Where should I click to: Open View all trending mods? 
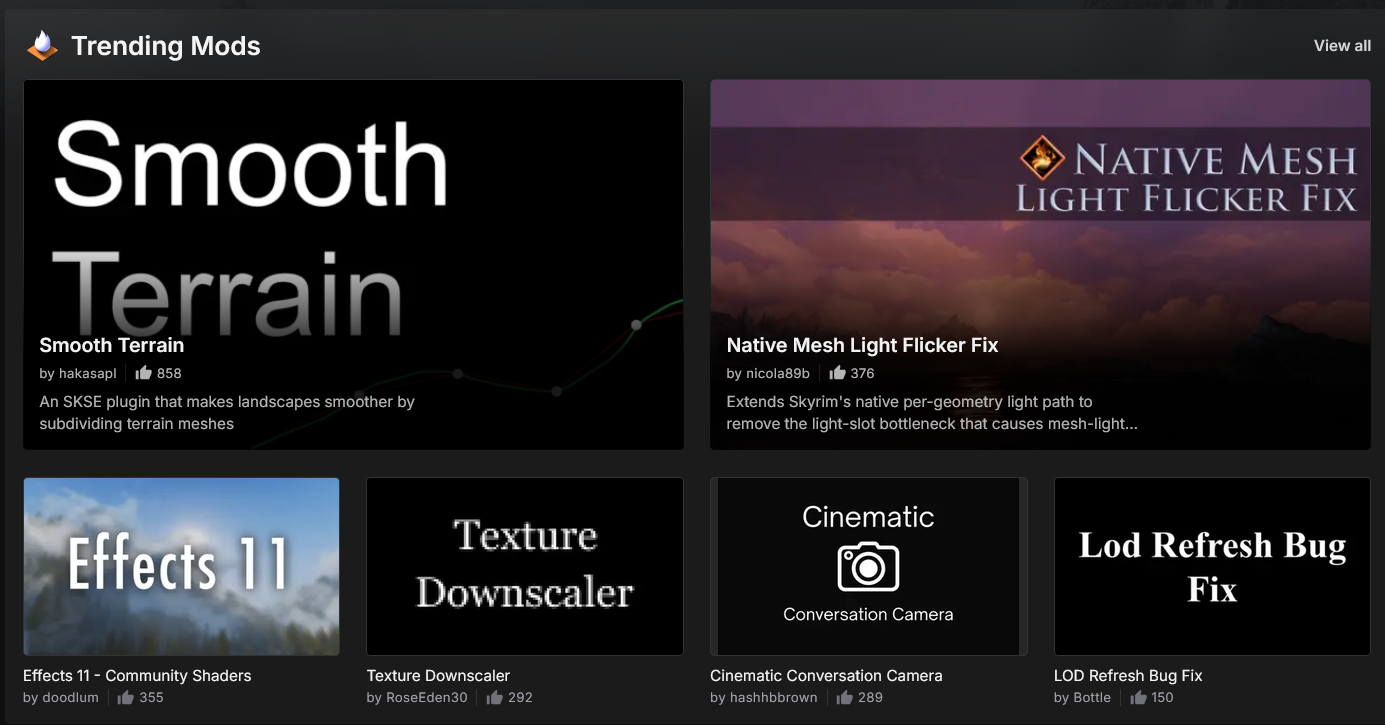click(x=1342, y=46)
